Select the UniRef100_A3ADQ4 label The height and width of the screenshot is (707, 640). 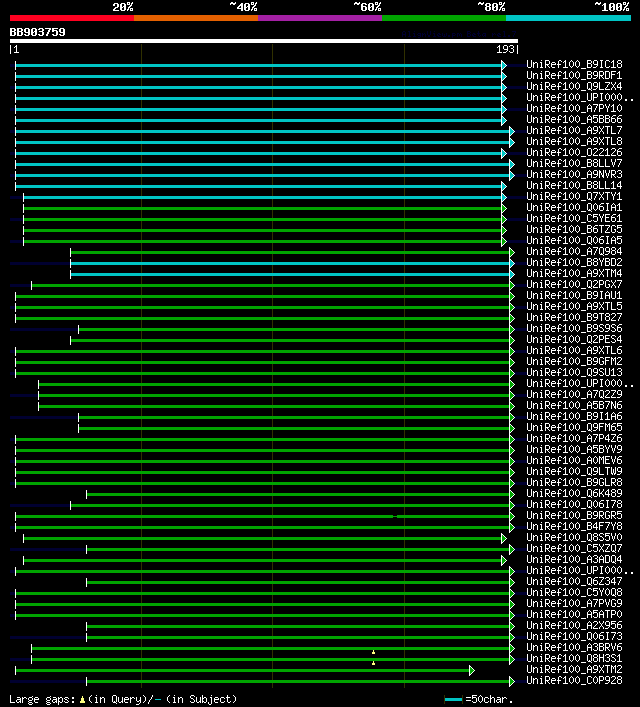point(574,560)
